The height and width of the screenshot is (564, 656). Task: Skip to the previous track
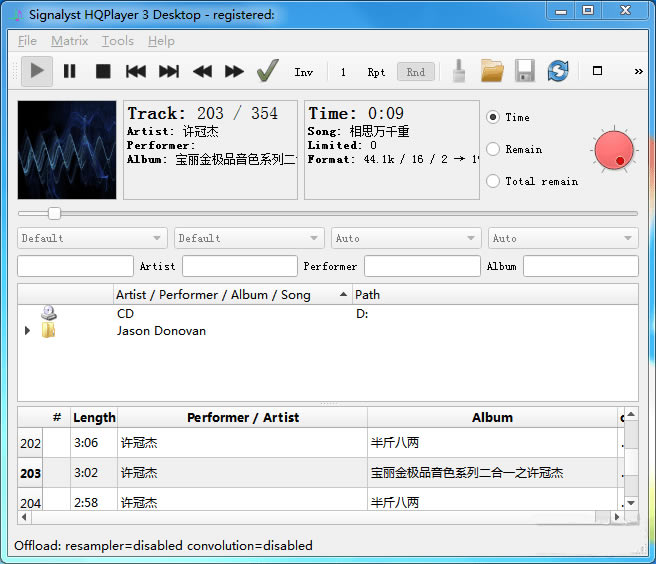click(x=136, y=71)
